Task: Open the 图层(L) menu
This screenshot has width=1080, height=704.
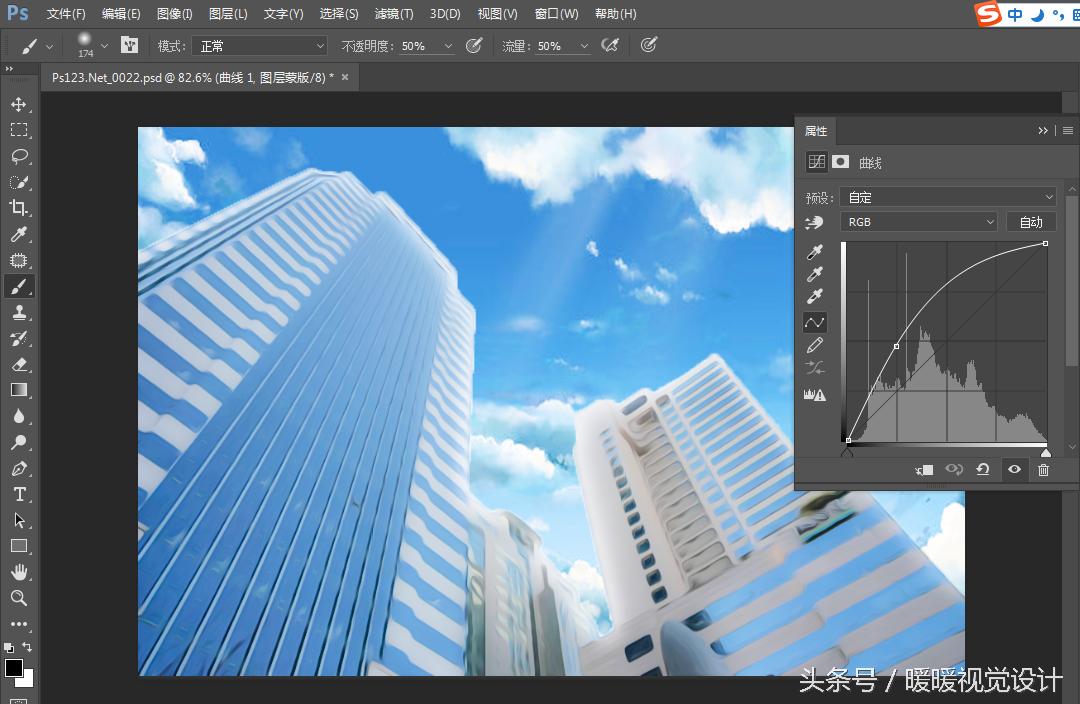Action: [228, 14]
